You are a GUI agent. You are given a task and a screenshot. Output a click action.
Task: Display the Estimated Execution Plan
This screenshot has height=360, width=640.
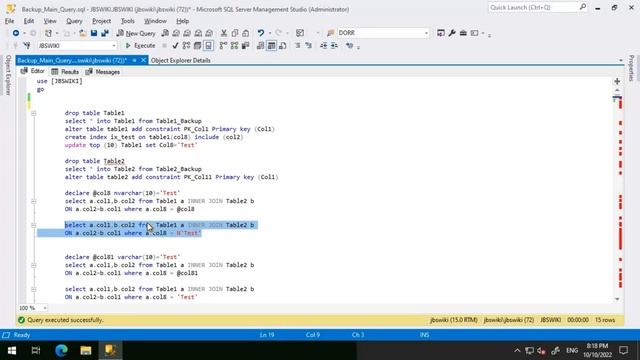(187, 46)
